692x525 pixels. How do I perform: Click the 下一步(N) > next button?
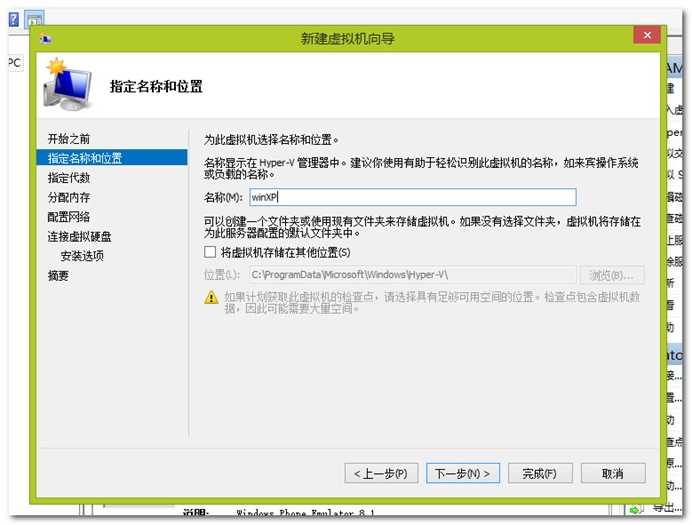463,473
